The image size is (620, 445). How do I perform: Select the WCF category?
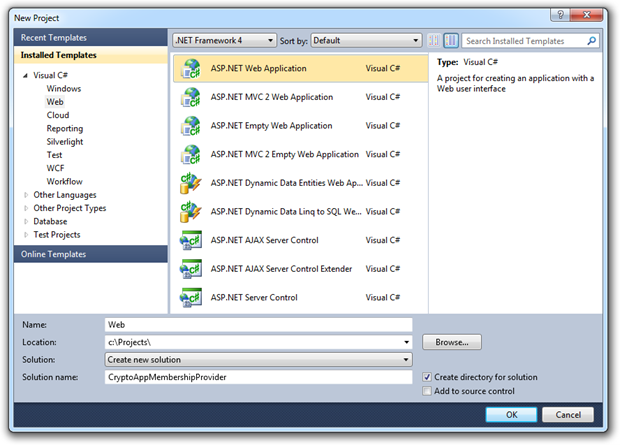click(55, 168)
